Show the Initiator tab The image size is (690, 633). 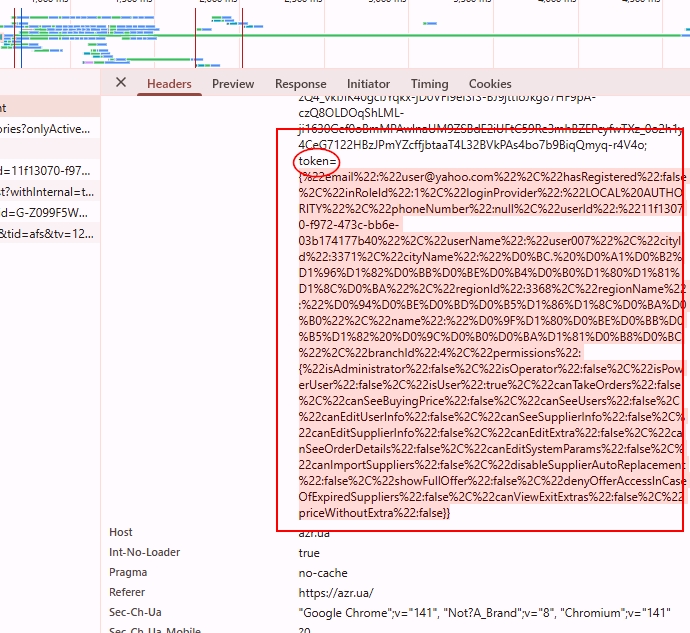click(368, 84)
